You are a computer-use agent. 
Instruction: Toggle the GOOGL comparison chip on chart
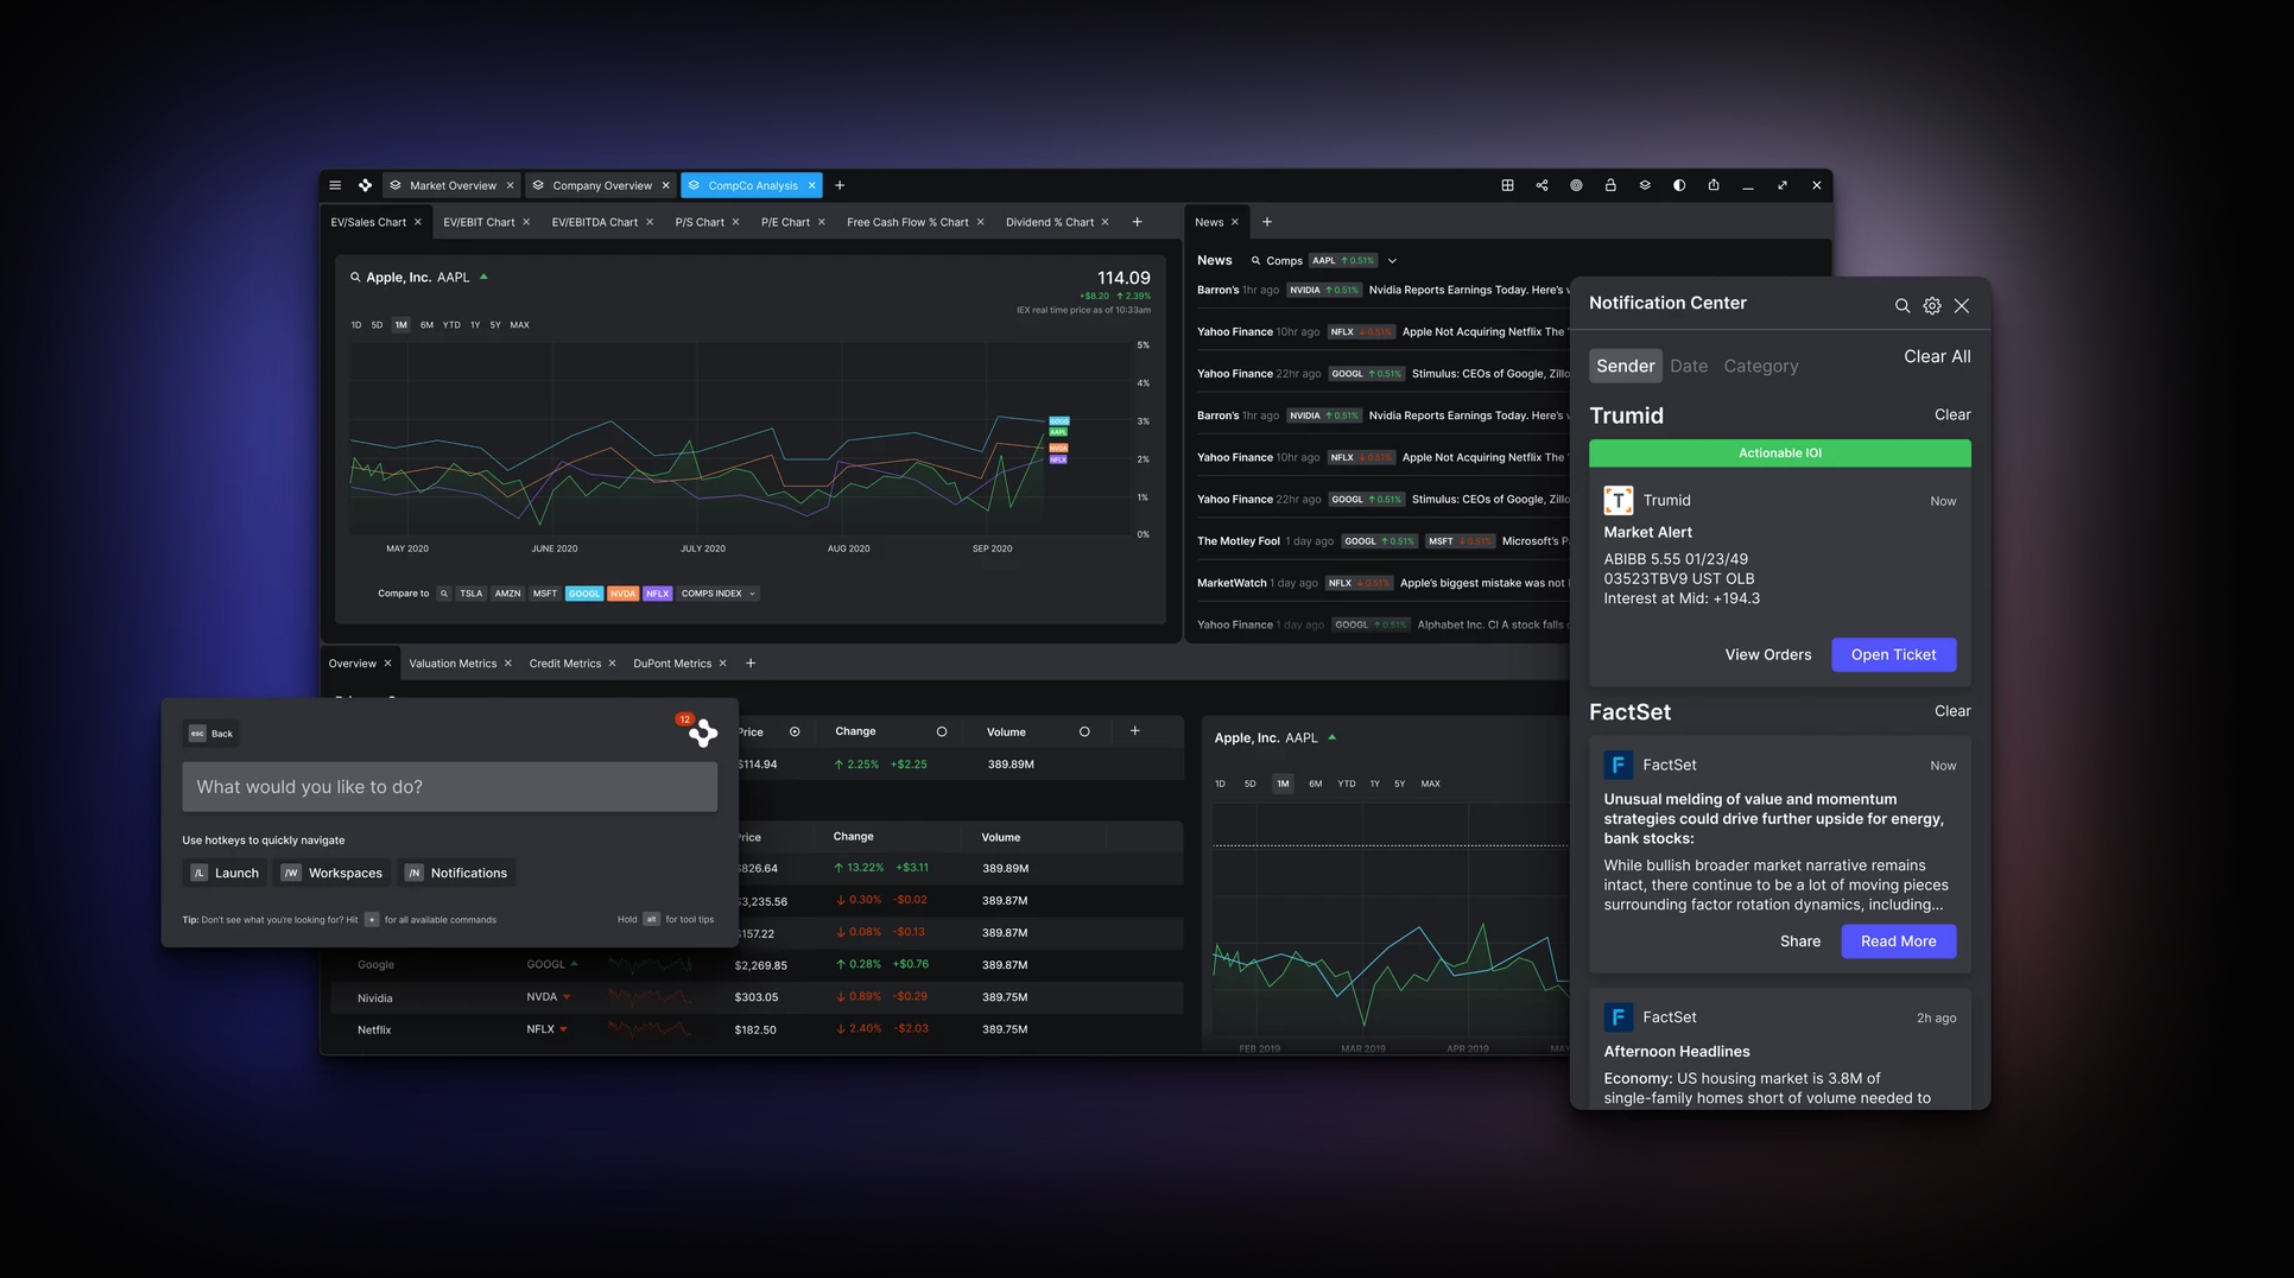584,593
